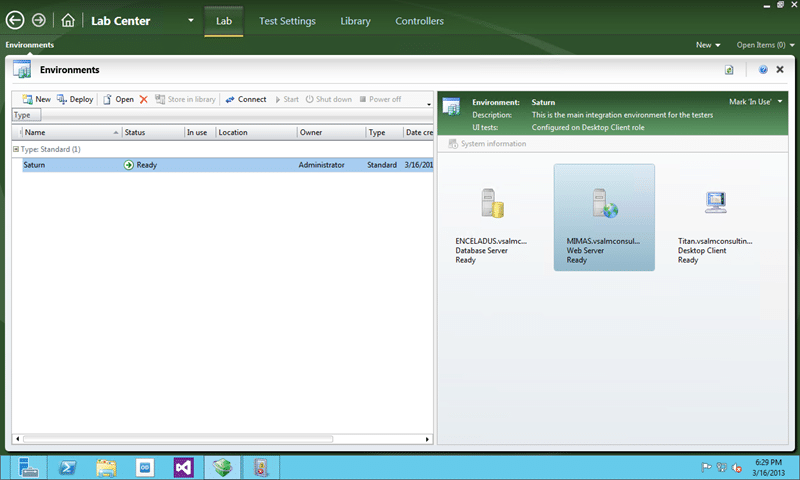Click the Administrator owner cell
The width and height of the screenshot is (800, 480).
(321, 165)
